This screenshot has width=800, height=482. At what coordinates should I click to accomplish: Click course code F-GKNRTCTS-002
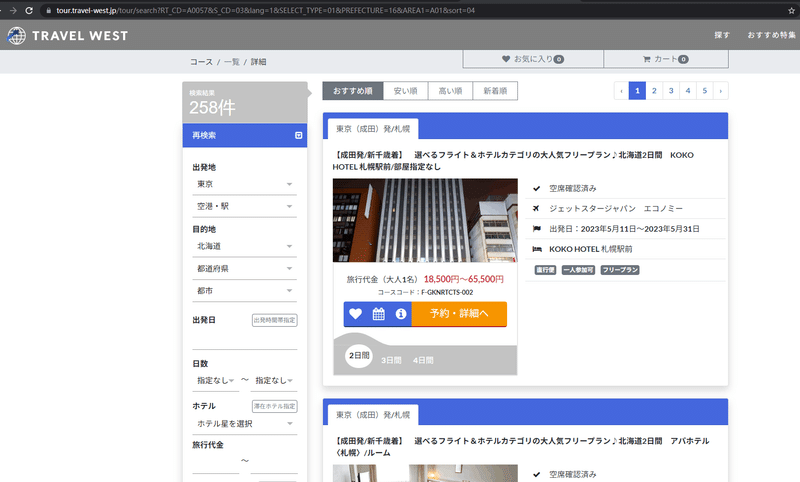pyautogui.click(x=447, y=292)
